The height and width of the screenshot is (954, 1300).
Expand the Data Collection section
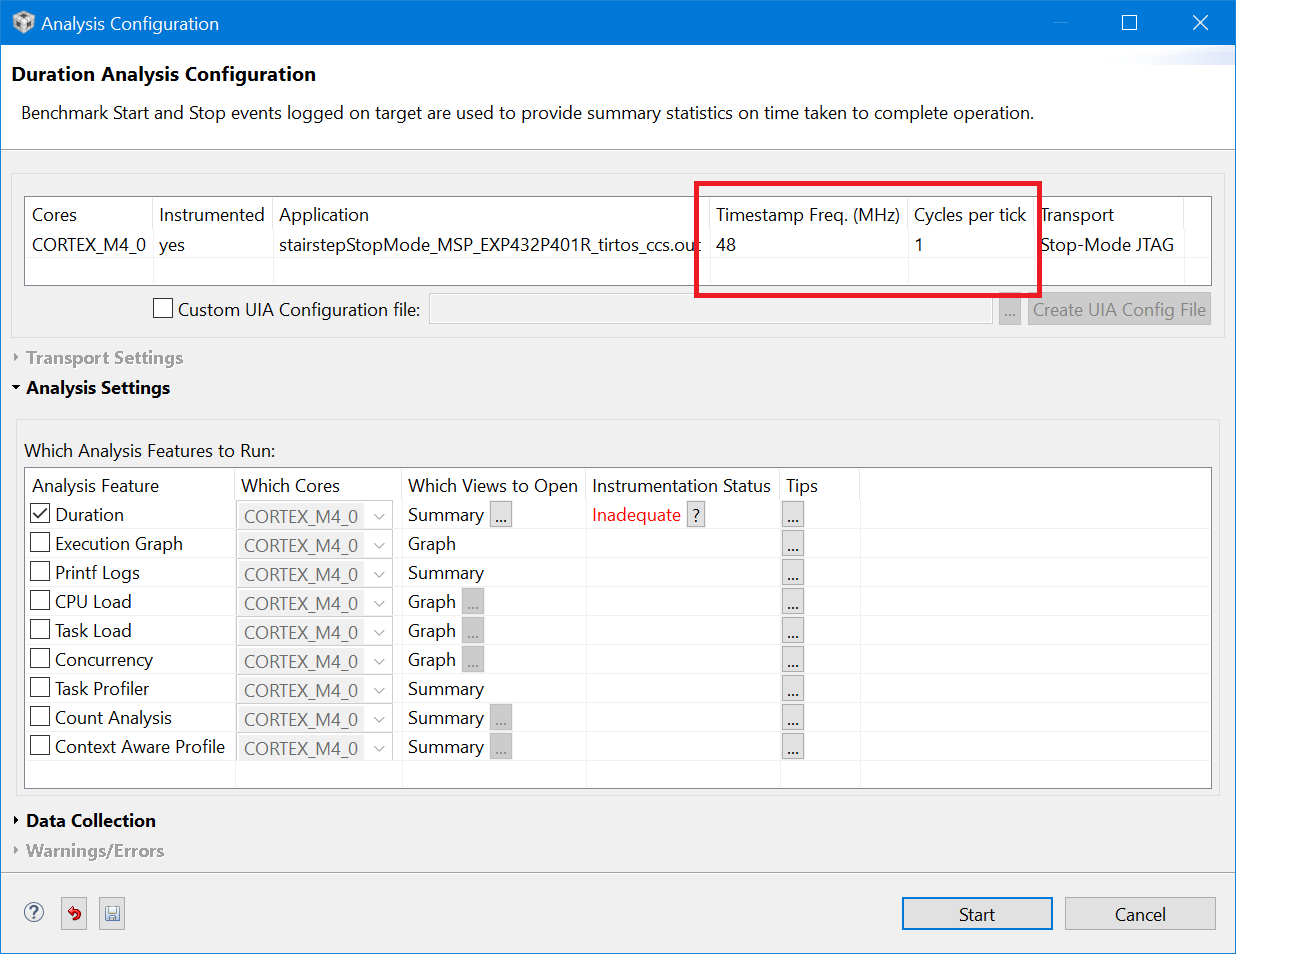point(91,821)
